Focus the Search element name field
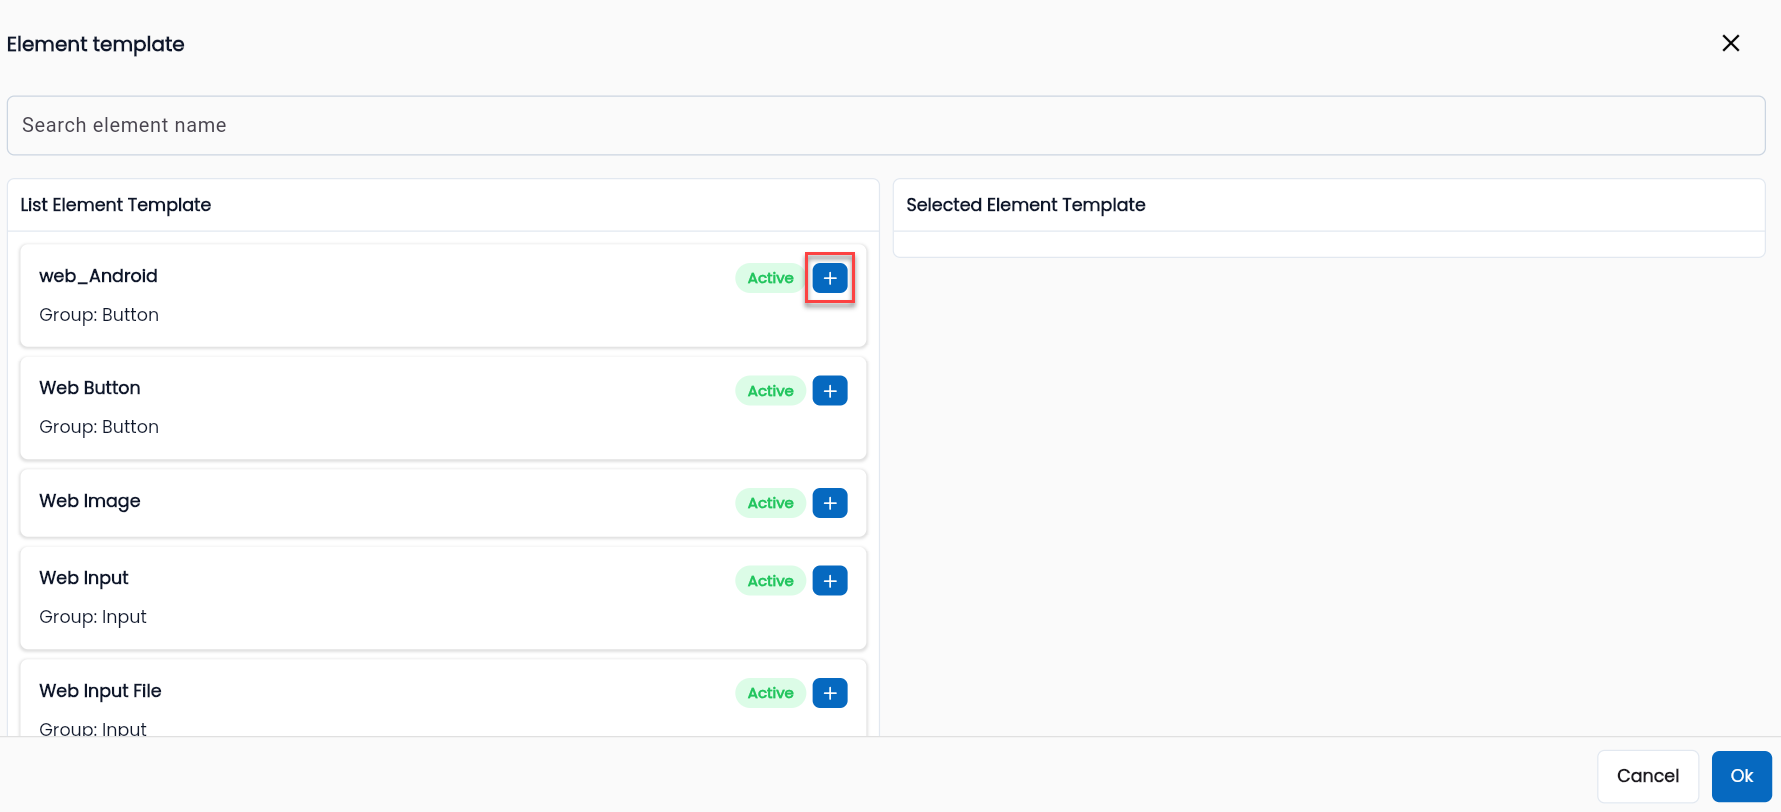The width and height of the screenshot is (1781, 812). (886, 125)
